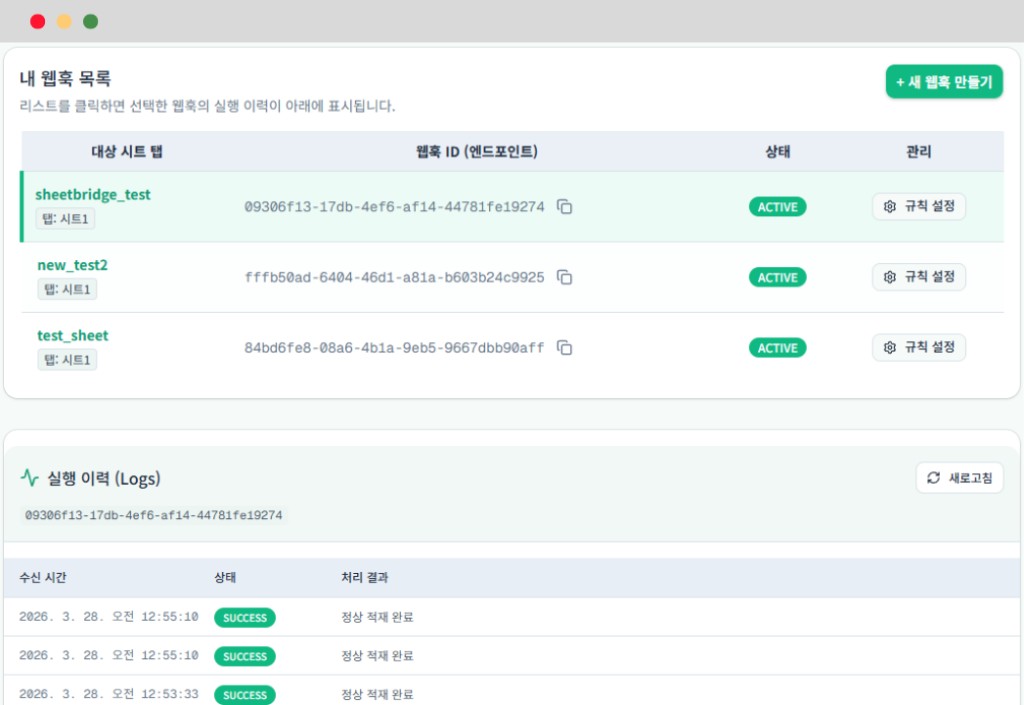Screen dimensions: 1024x705
Task: Click the 수신 시간 column header
Action: click(x=42, y=577)
